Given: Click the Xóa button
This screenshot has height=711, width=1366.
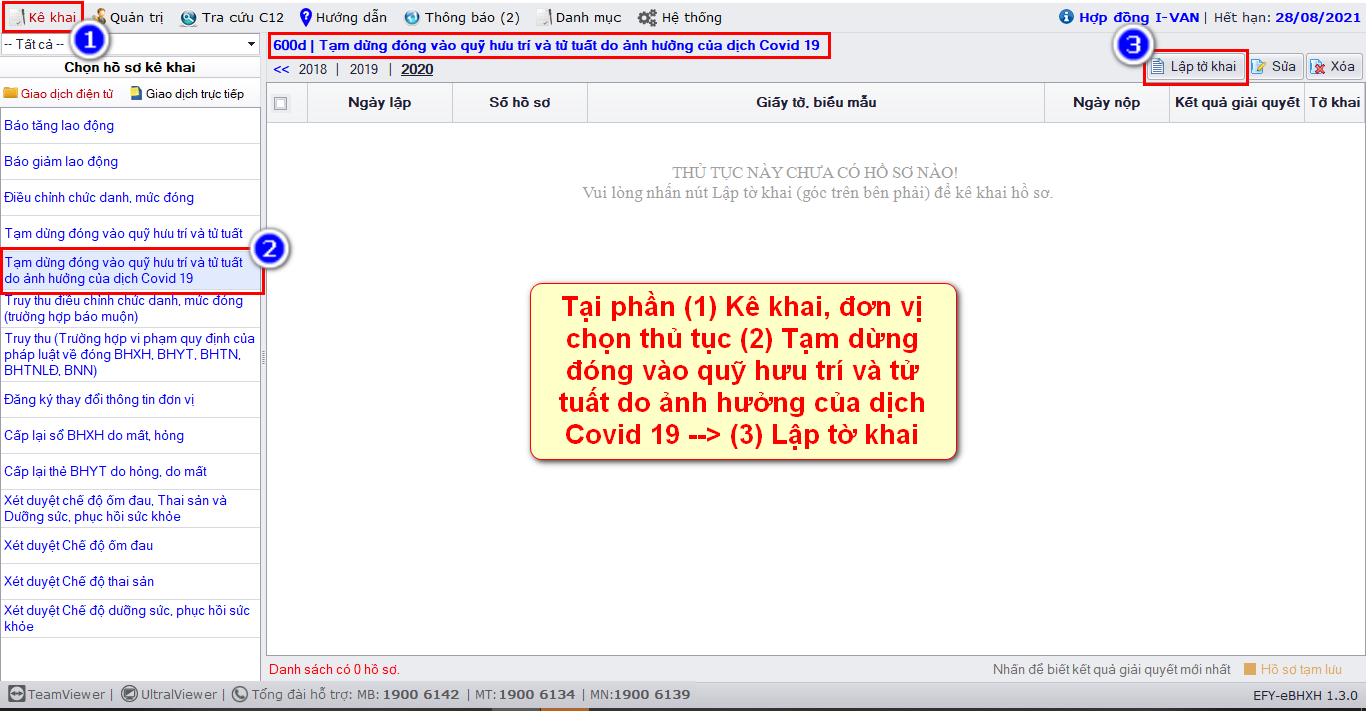Looking at the screenshot, I should click(x=1333, y=67).
